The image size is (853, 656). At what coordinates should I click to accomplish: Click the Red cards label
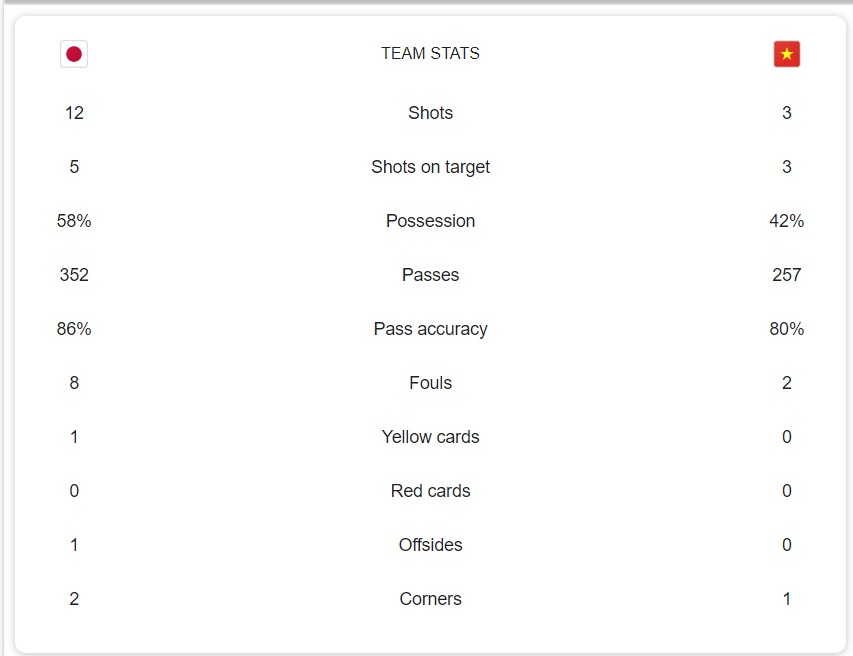(x=430, y=491)
